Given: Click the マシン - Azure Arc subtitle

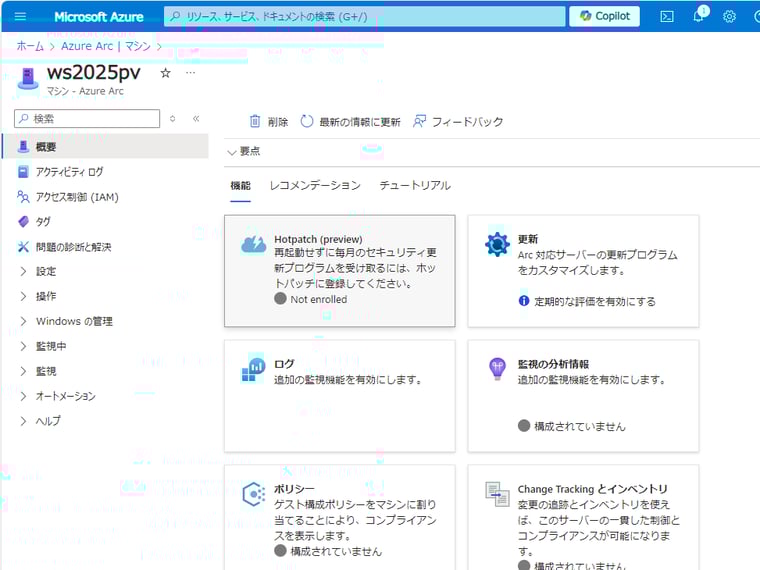Looking at the screenshot, I should (85, 91).
